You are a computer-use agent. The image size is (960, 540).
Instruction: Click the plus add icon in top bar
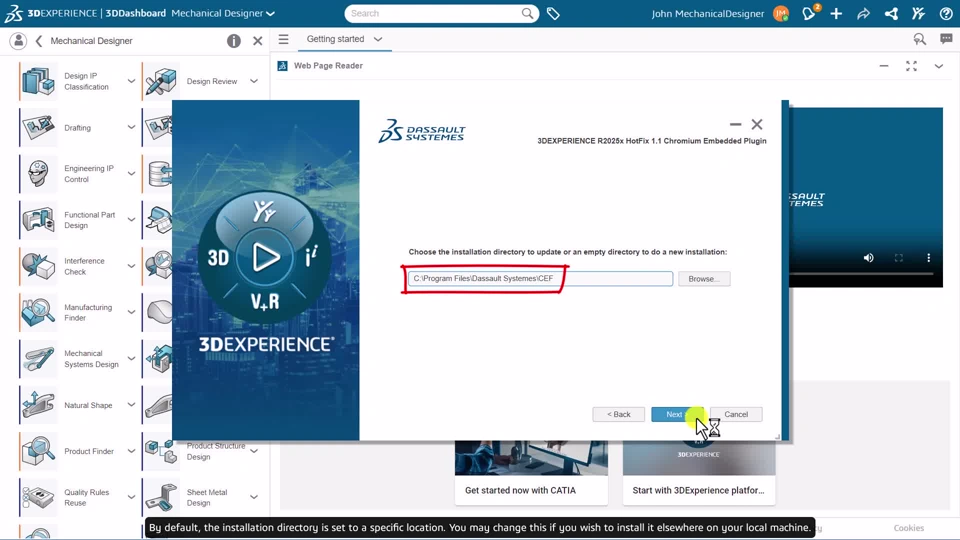point(836,13)
